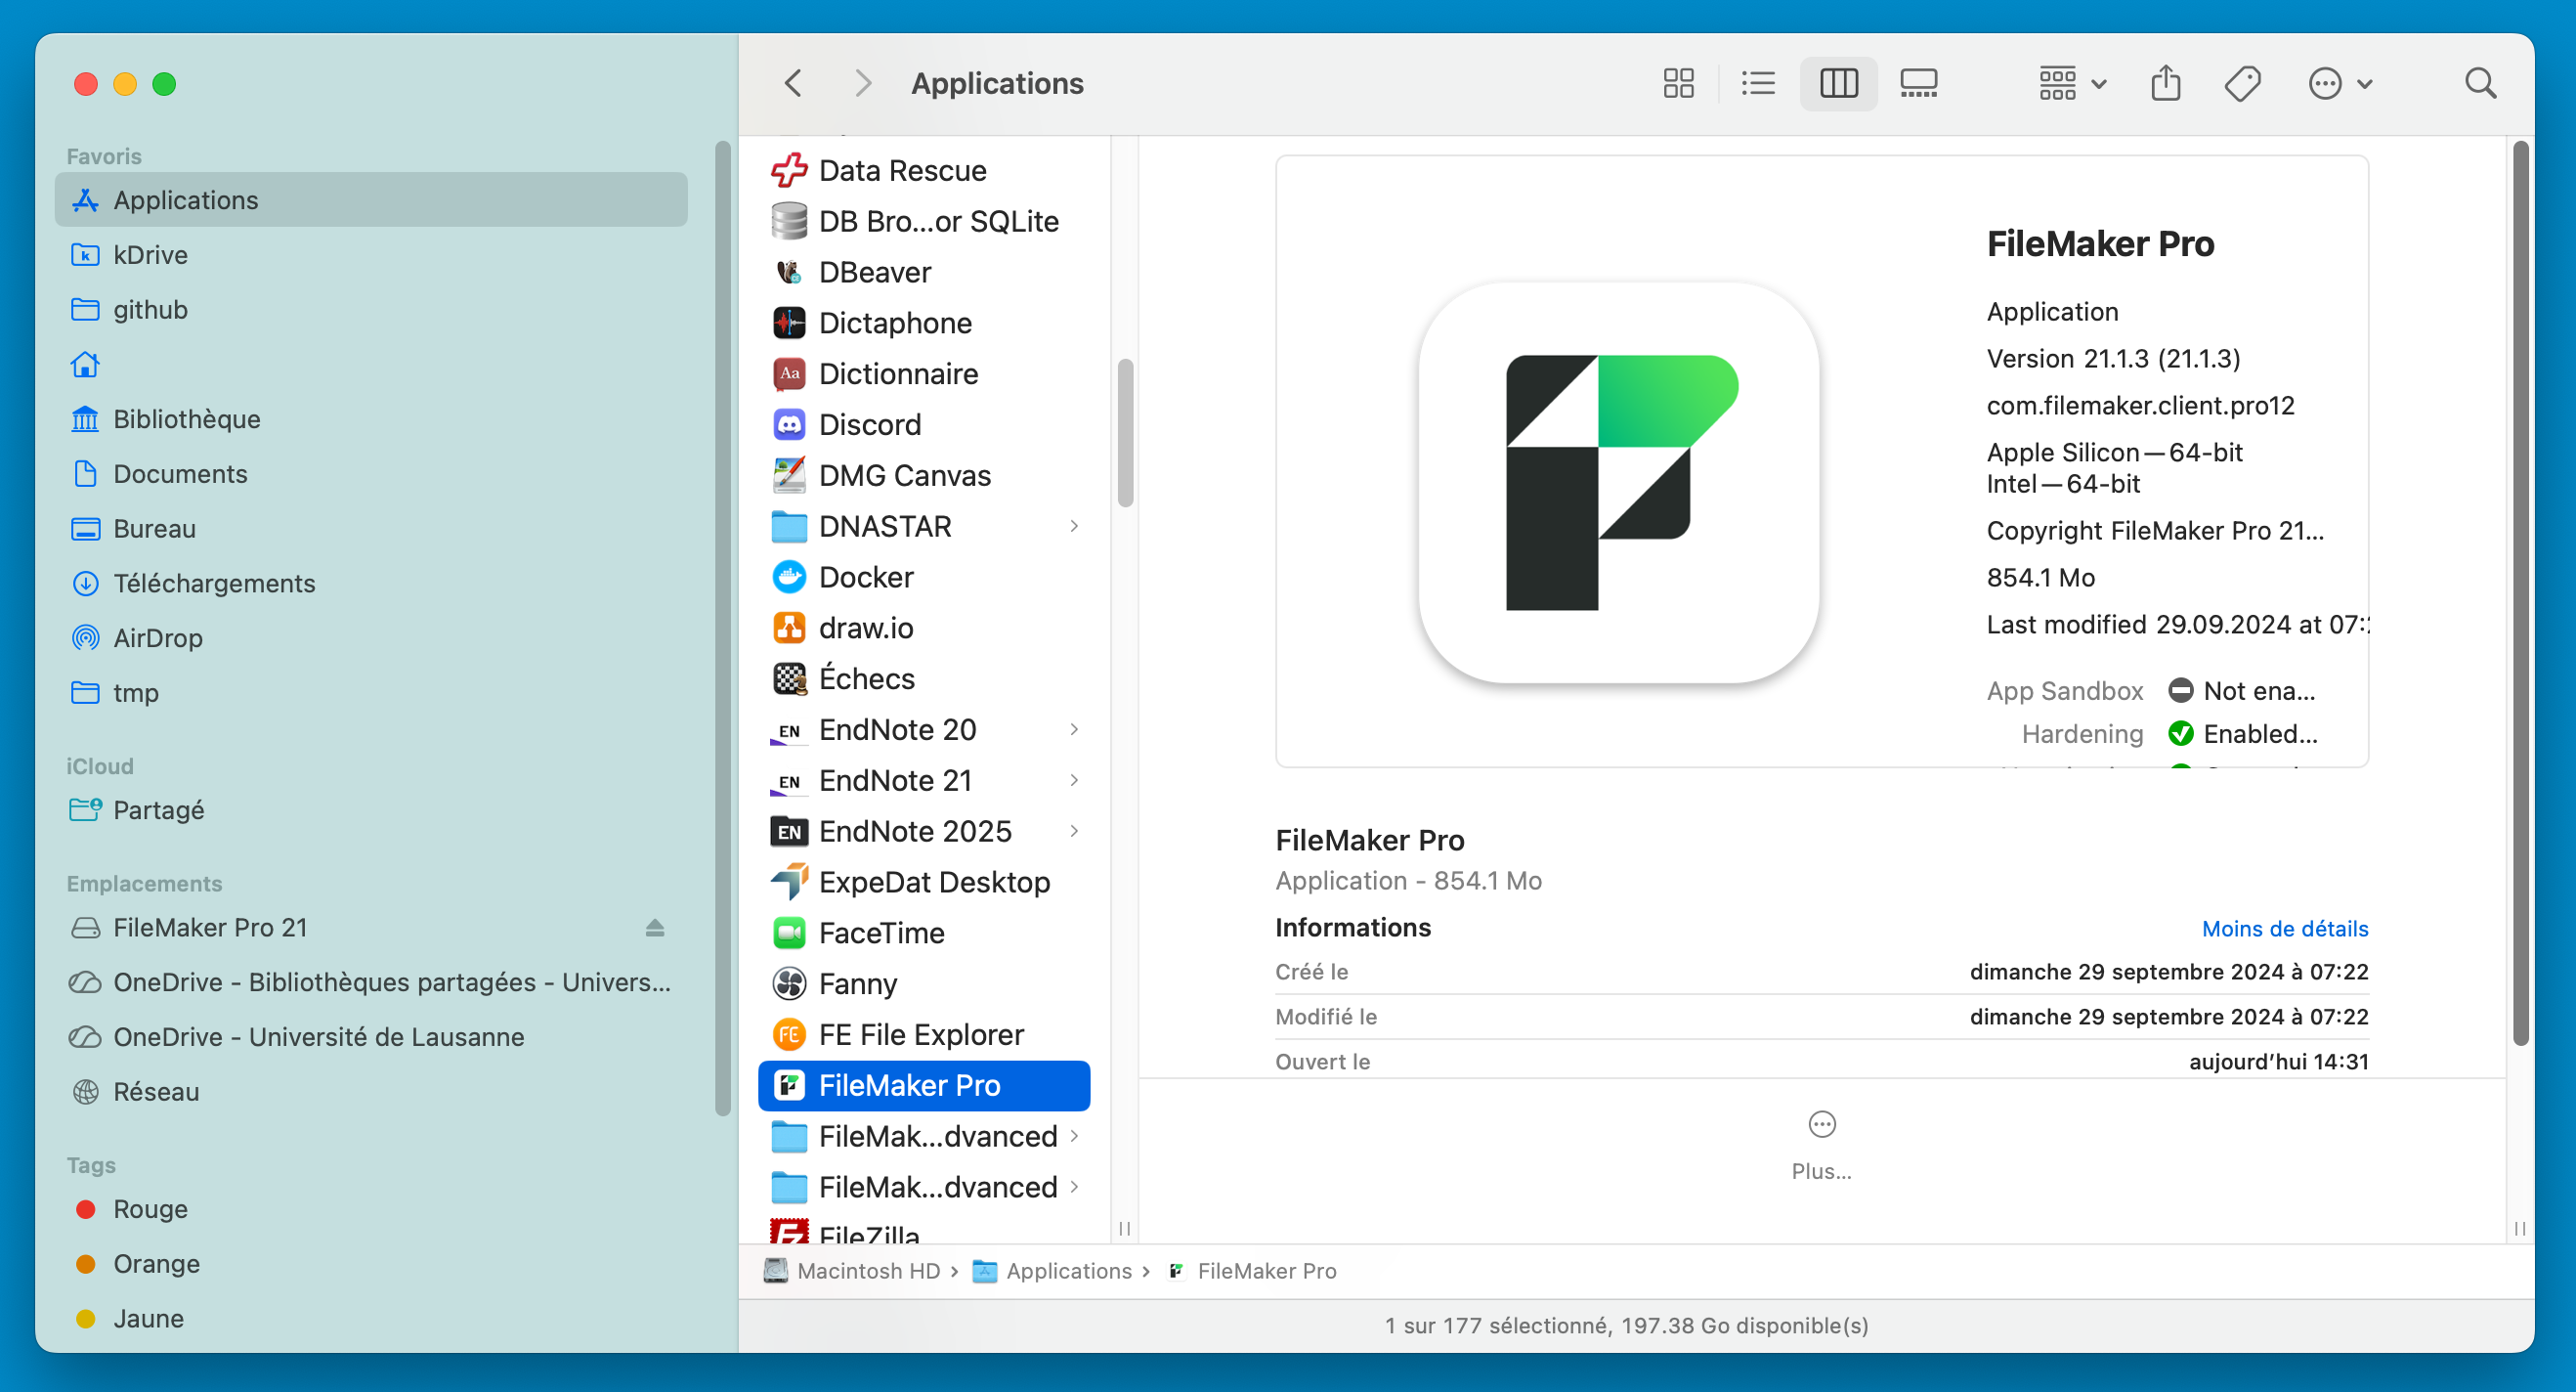Open Téléchargements in the sidebar
Screen dimensions: 2576x1392
[x=213, y=583]
